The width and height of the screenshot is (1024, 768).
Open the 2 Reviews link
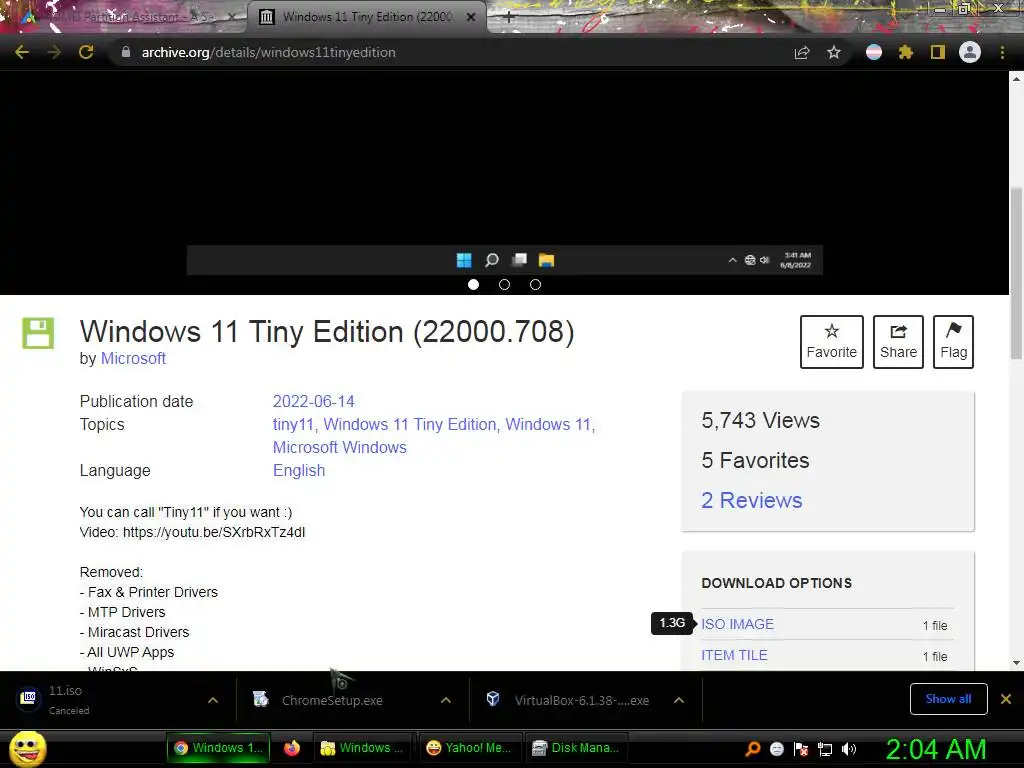[752, 500]
